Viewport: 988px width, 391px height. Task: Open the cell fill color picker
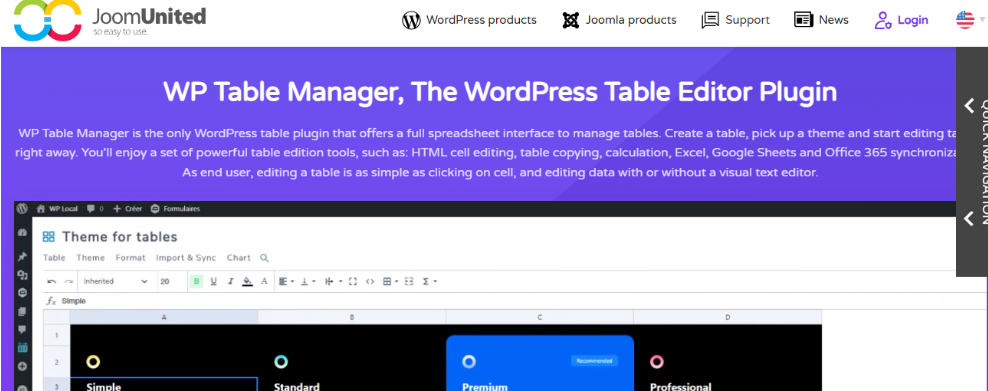pos(248,281)
